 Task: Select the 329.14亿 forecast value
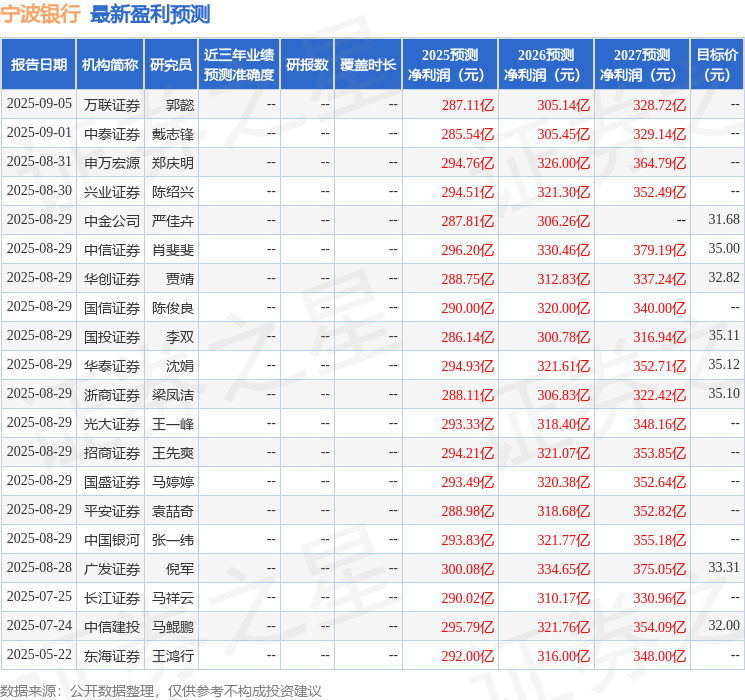click(x=659, y=134)
